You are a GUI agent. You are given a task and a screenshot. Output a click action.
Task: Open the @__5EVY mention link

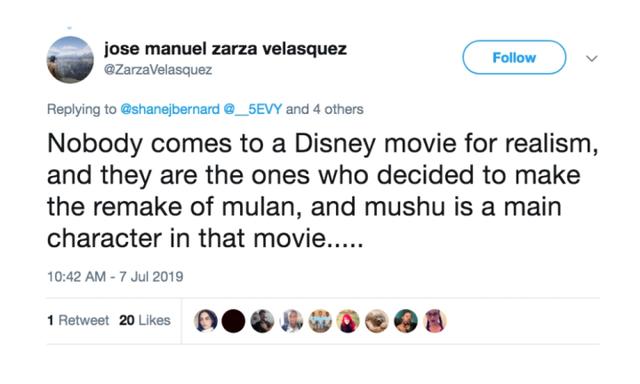coord(253,109)
